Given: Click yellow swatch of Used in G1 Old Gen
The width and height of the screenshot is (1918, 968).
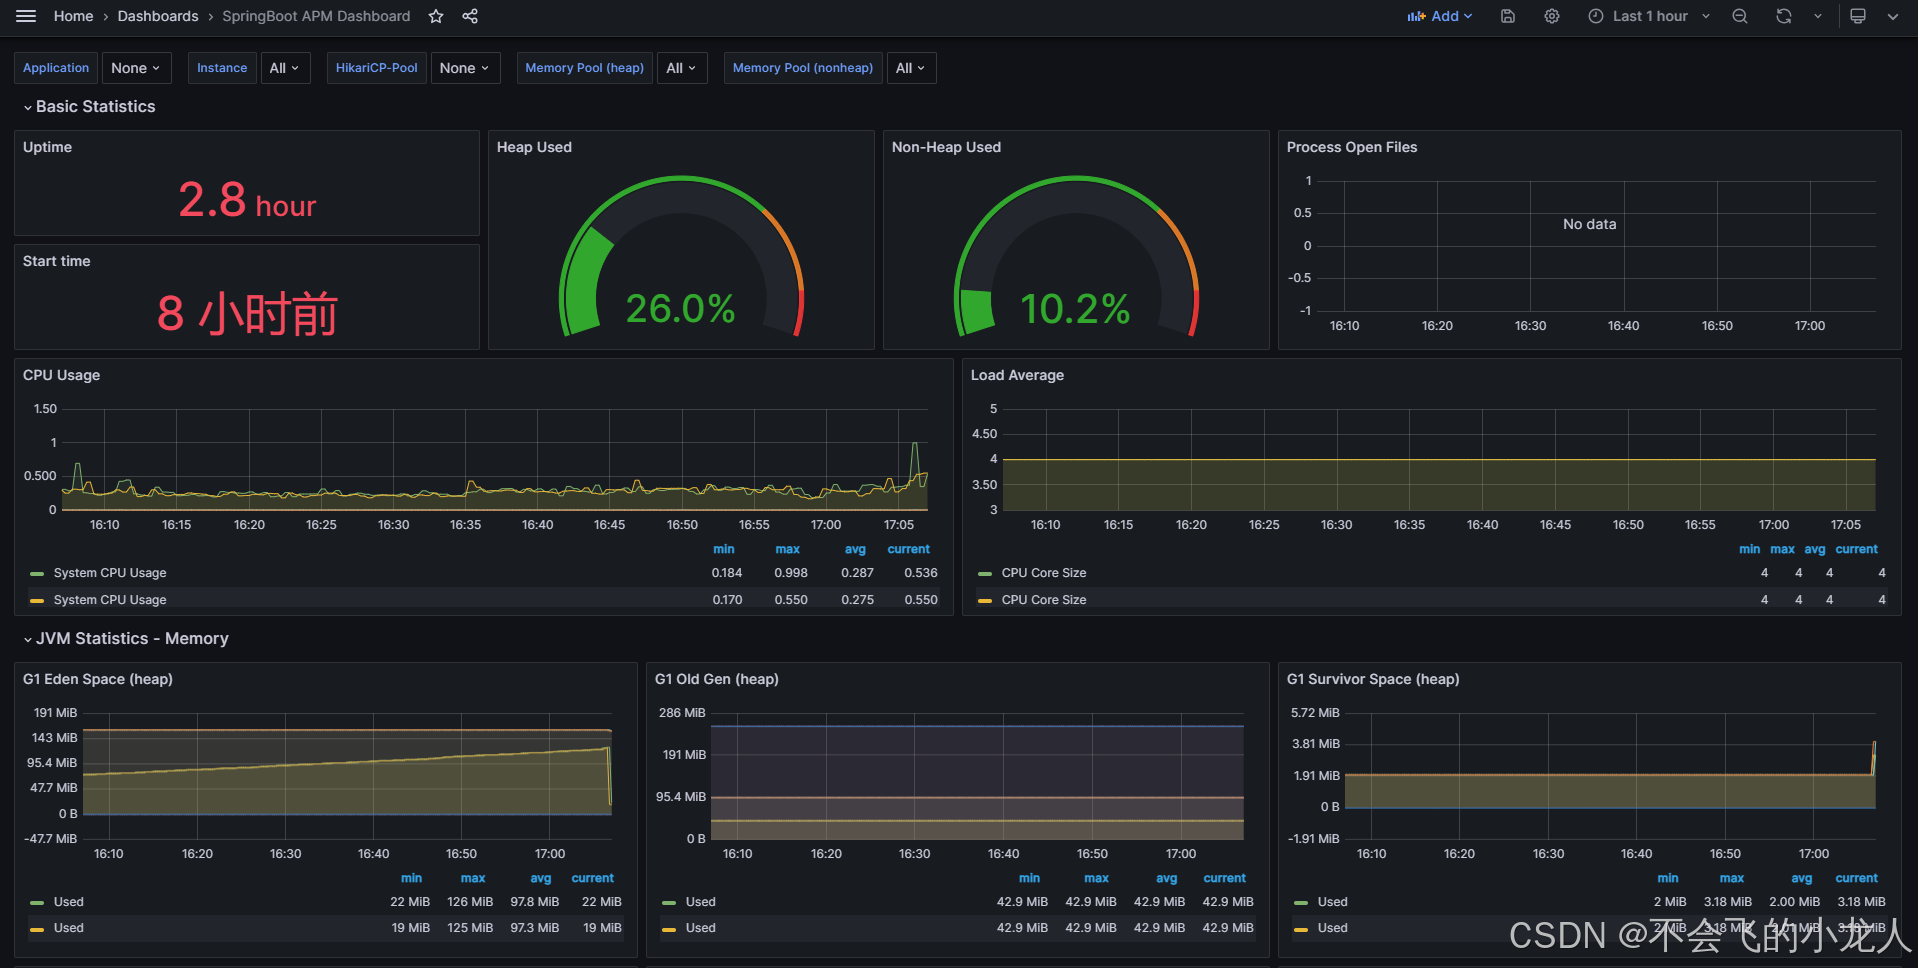Looking at the screenshot, I should tap(669, 929).
